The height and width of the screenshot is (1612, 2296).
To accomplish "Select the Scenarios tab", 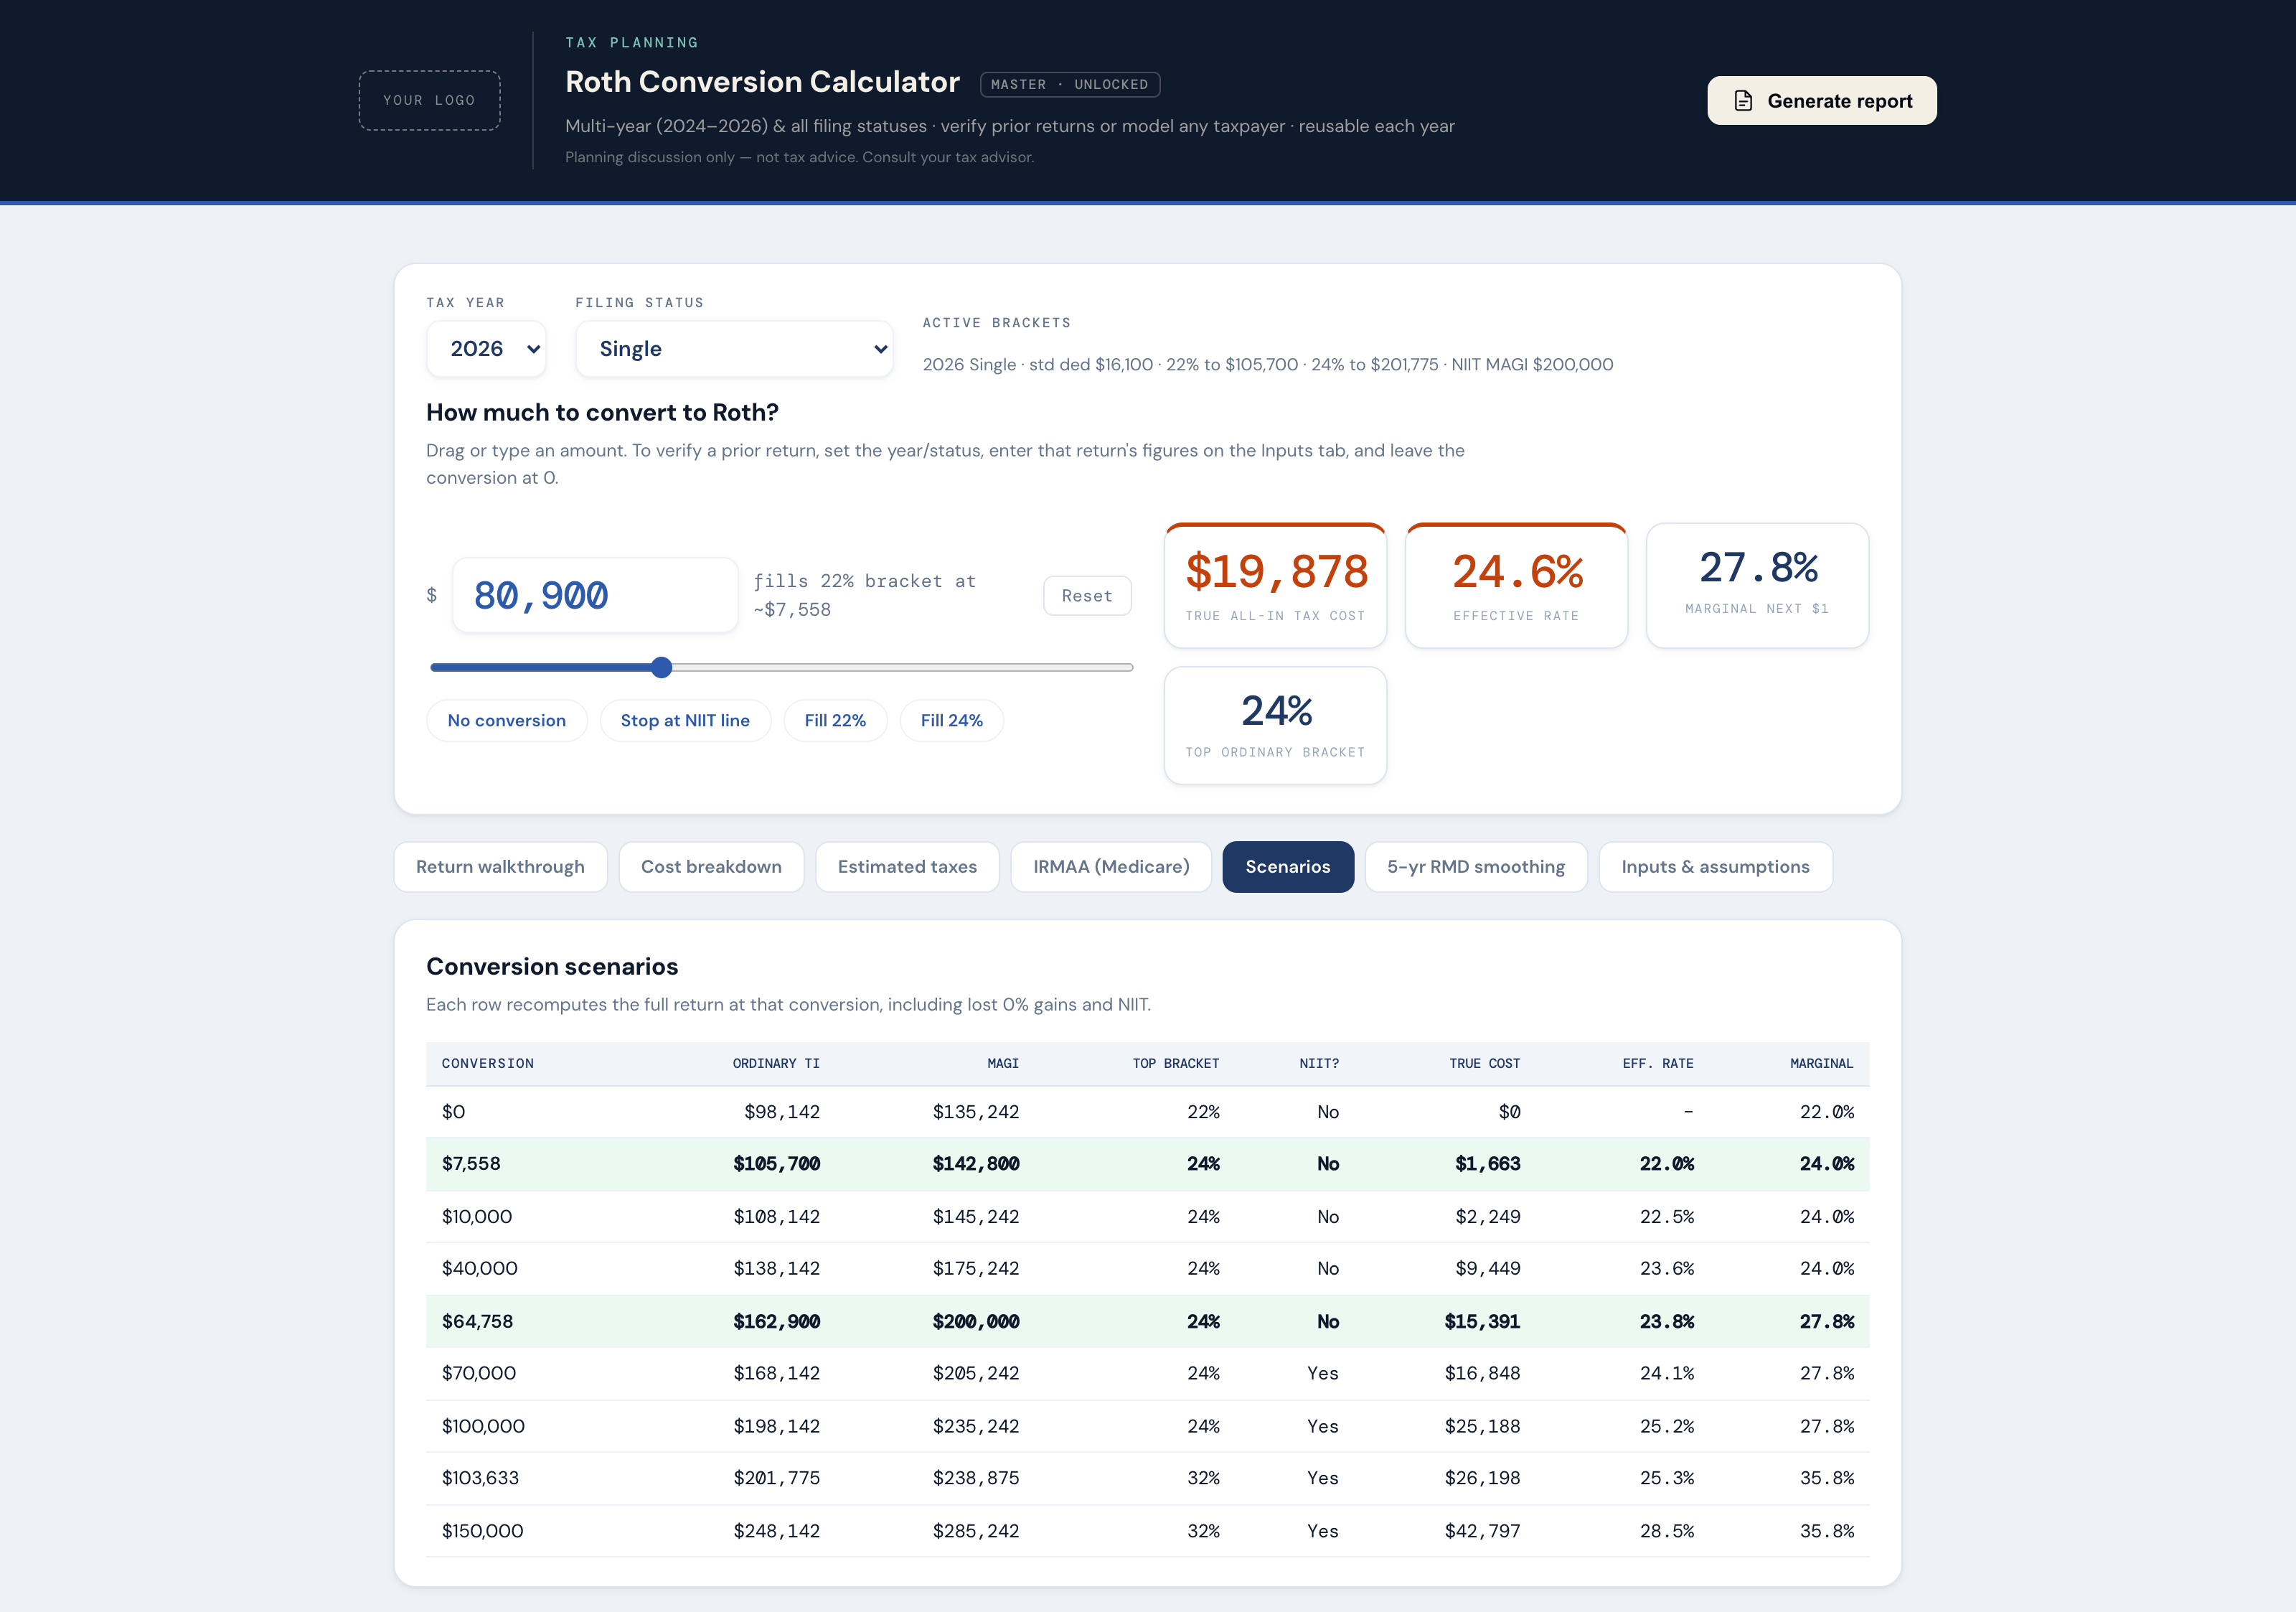I will point(1288,867).
